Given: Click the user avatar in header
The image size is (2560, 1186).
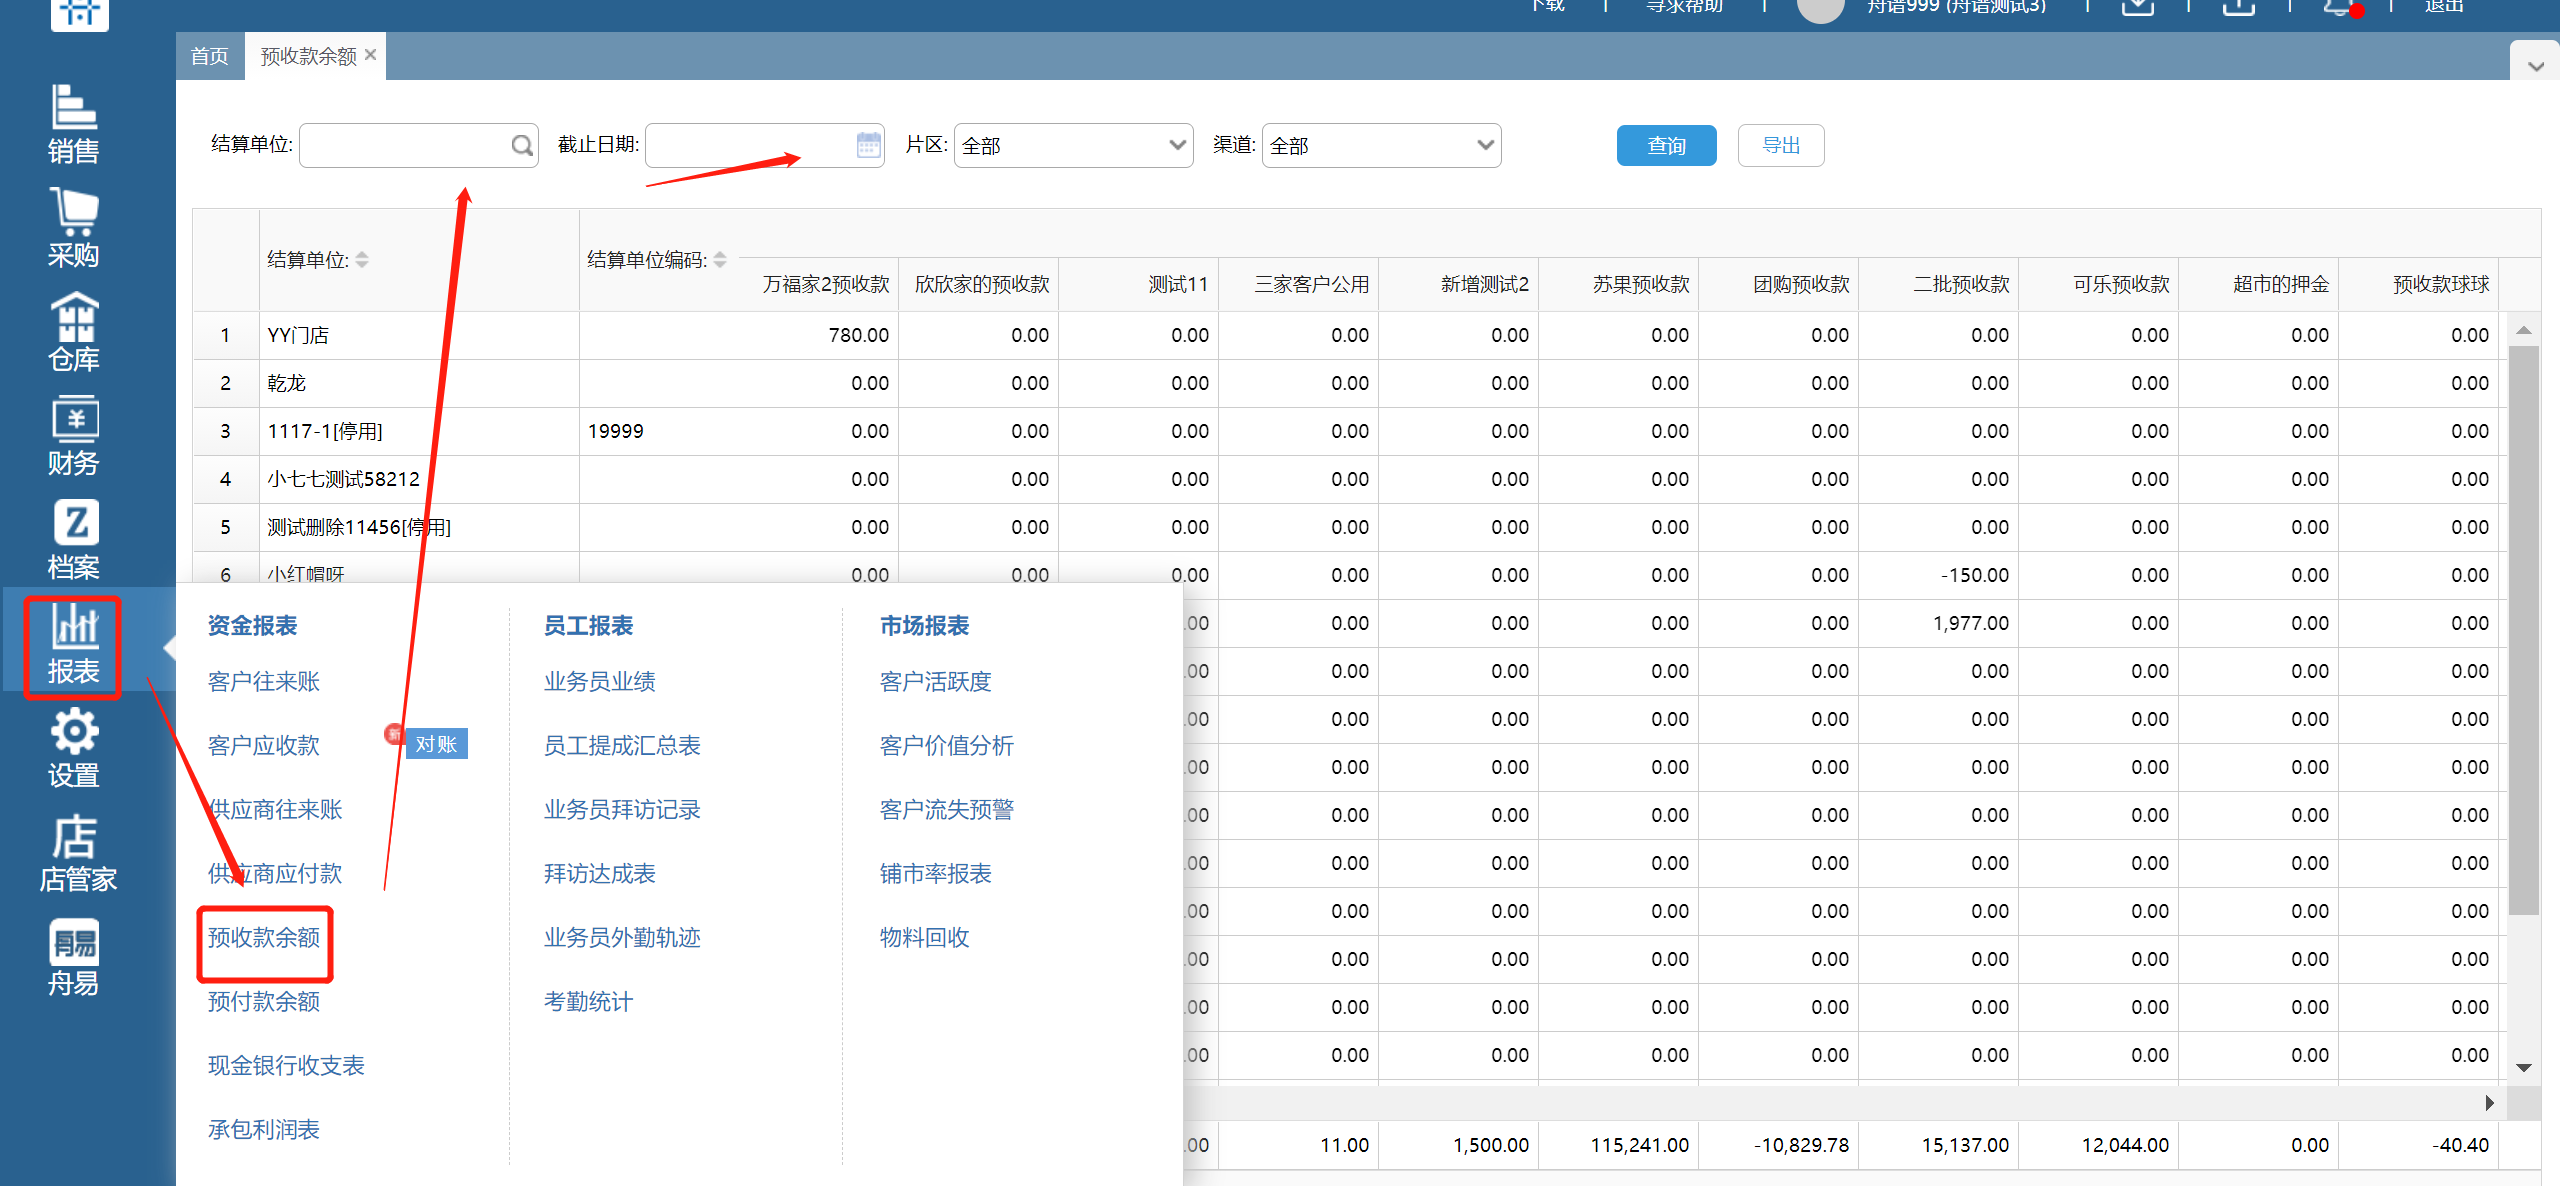Looking at the screenshot, I should pos(1820,8).
